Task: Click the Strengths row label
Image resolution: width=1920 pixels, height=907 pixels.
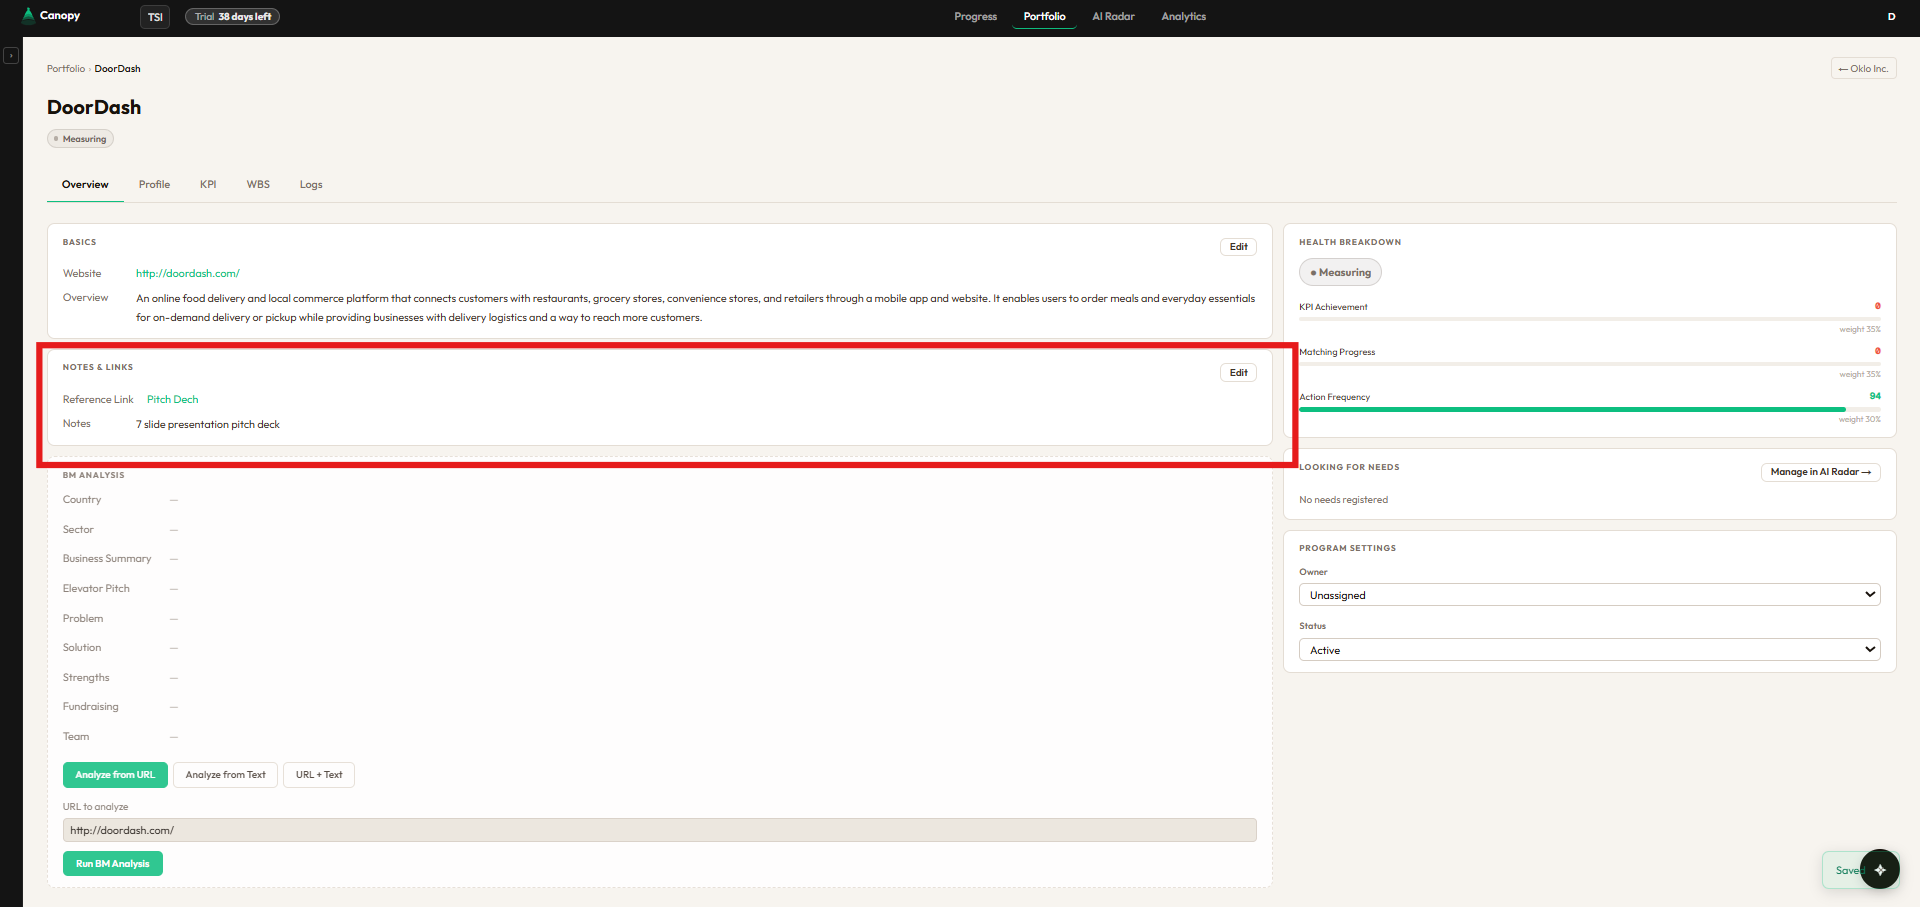Action: [86, 678]
